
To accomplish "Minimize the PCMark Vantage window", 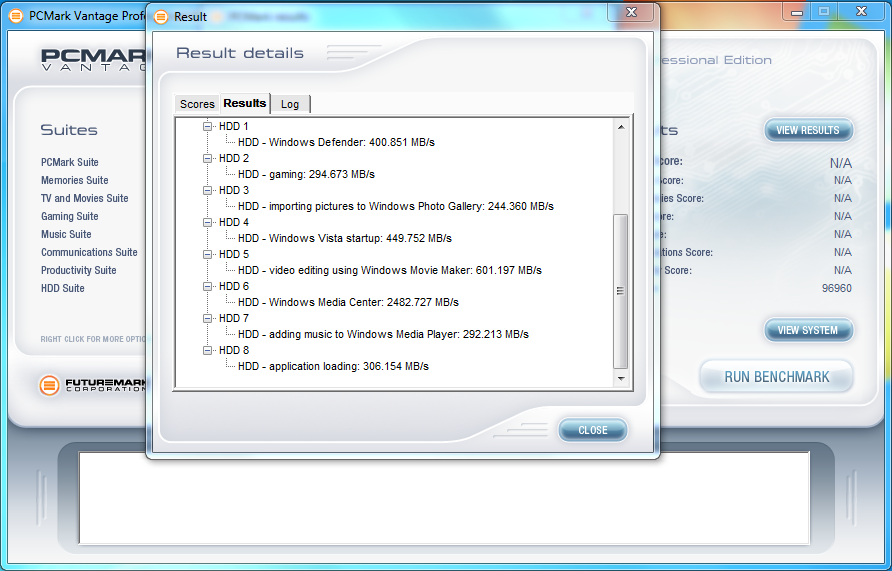I will [796, 11].
